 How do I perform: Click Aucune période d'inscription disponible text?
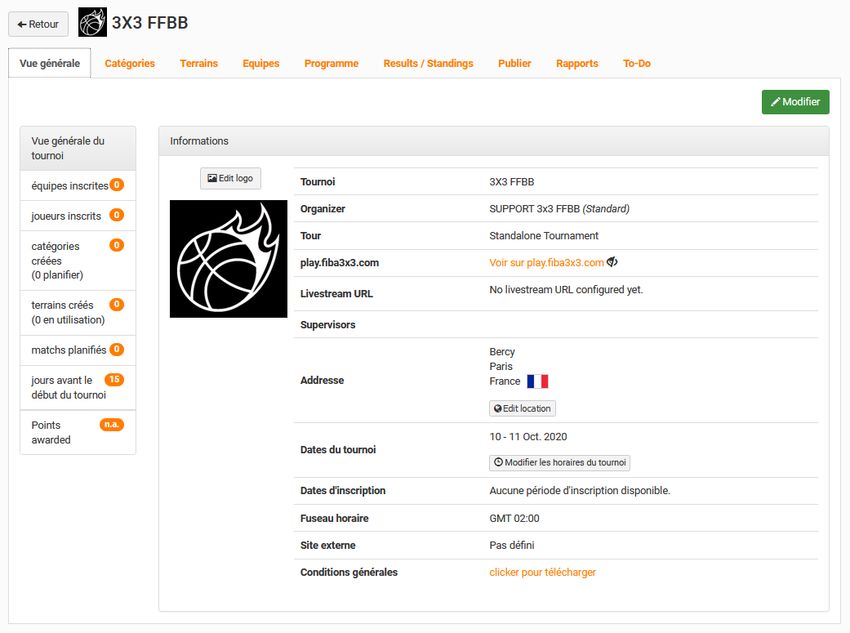(x=579, y=491)
